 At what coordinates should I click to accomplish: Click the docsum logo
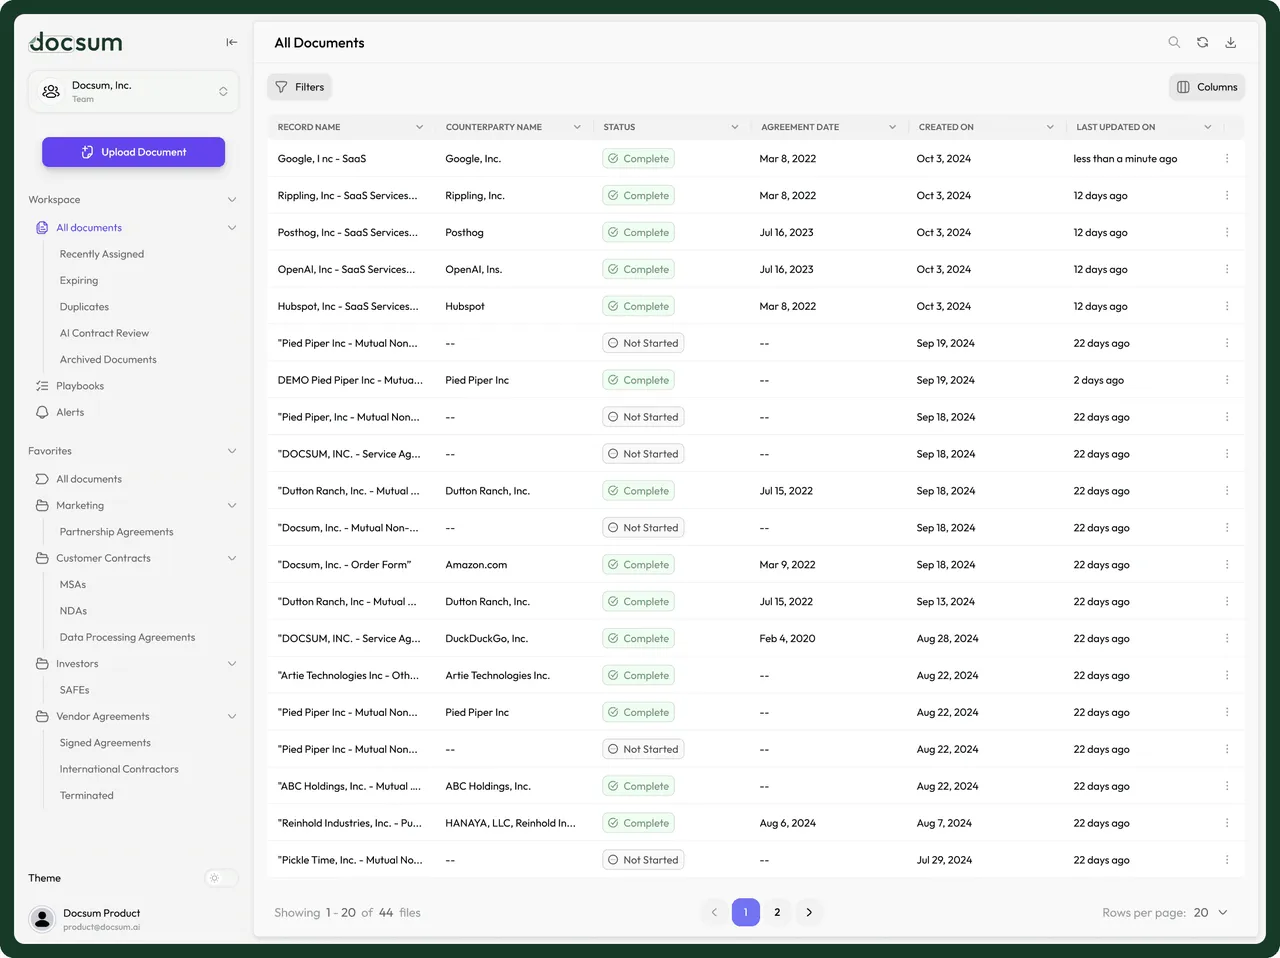point(76,42)
